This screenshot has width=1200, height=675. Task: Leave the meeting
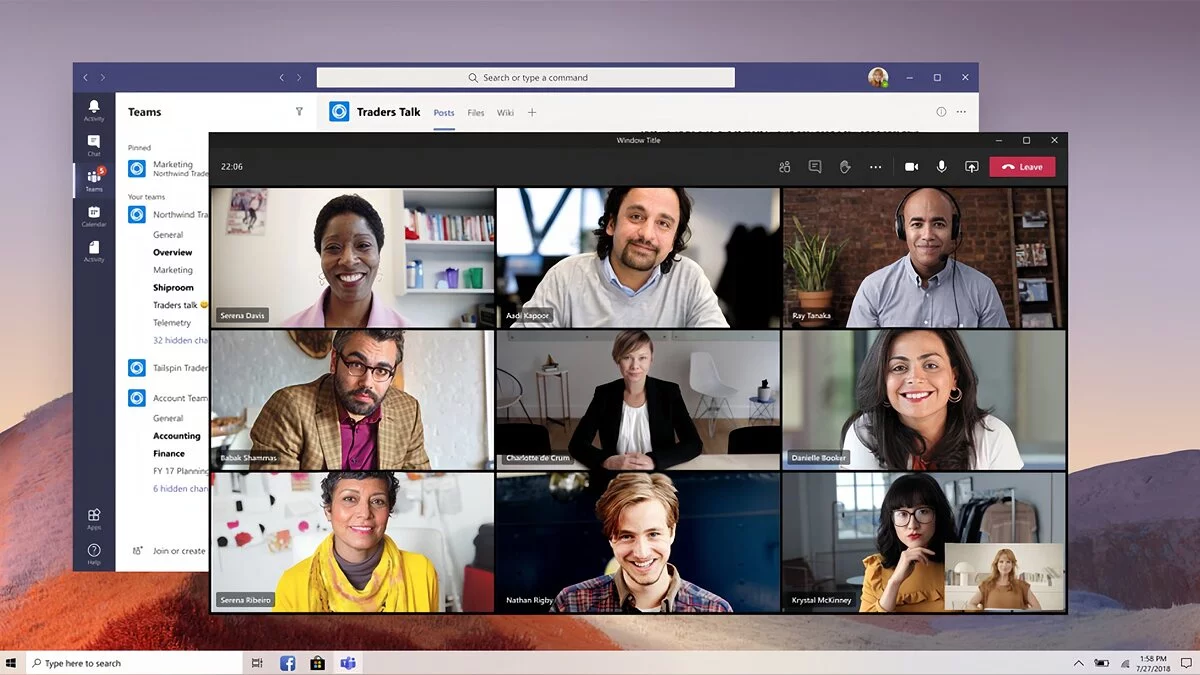tap(1022, 167)
